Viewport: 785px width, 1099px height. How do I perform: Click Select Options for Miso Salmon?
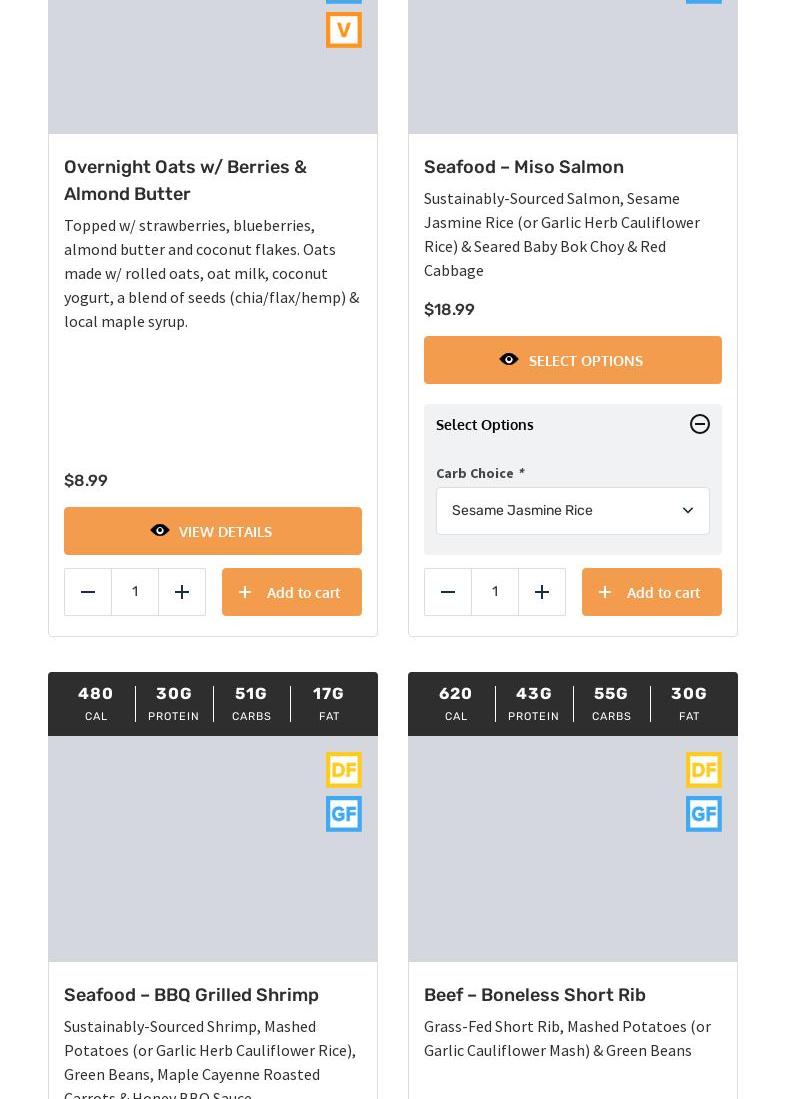[572, 360]
